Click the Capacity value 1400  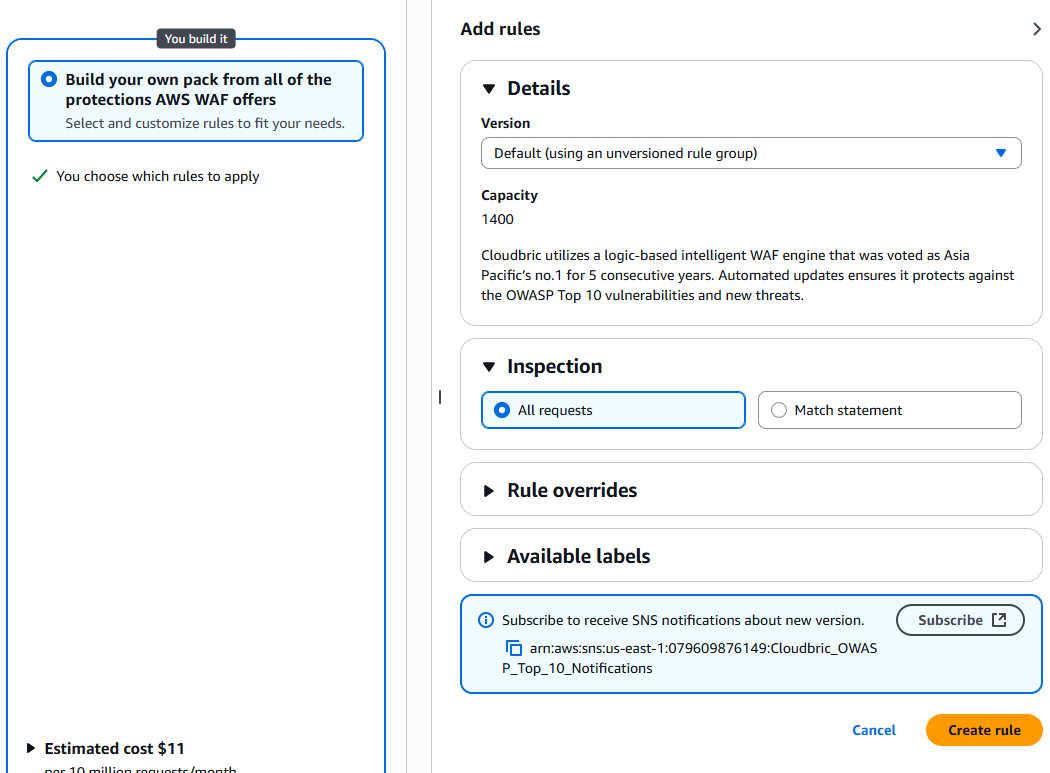498,219
